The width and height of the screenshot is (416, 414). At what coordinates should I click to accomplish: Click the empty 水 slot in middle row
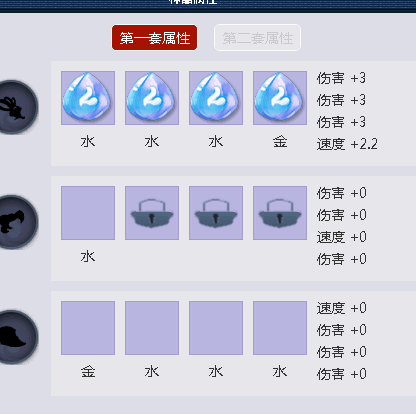(x=88, y=213)
